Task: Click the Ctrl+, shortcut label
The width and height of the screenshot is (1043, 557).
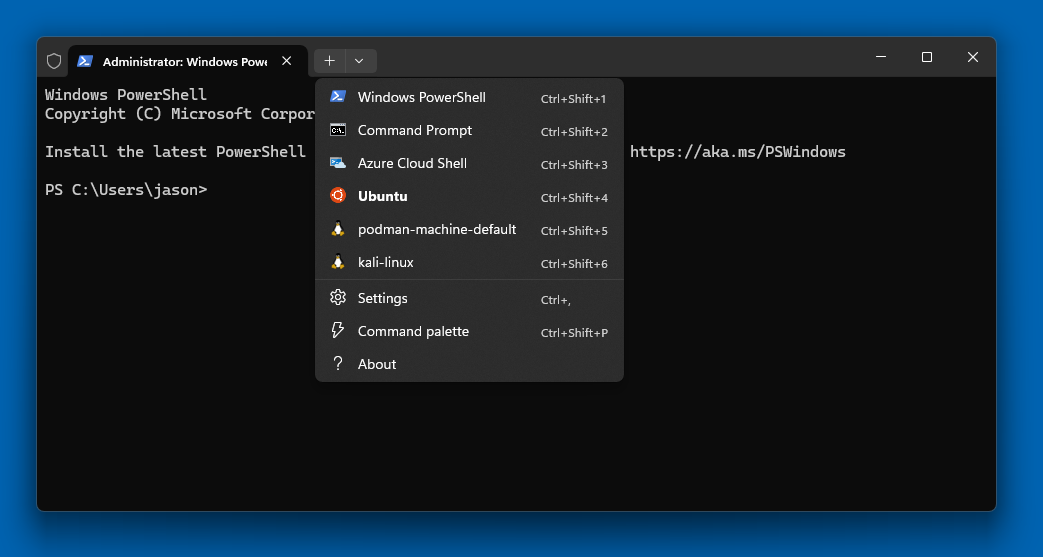Action: [556, 300]
